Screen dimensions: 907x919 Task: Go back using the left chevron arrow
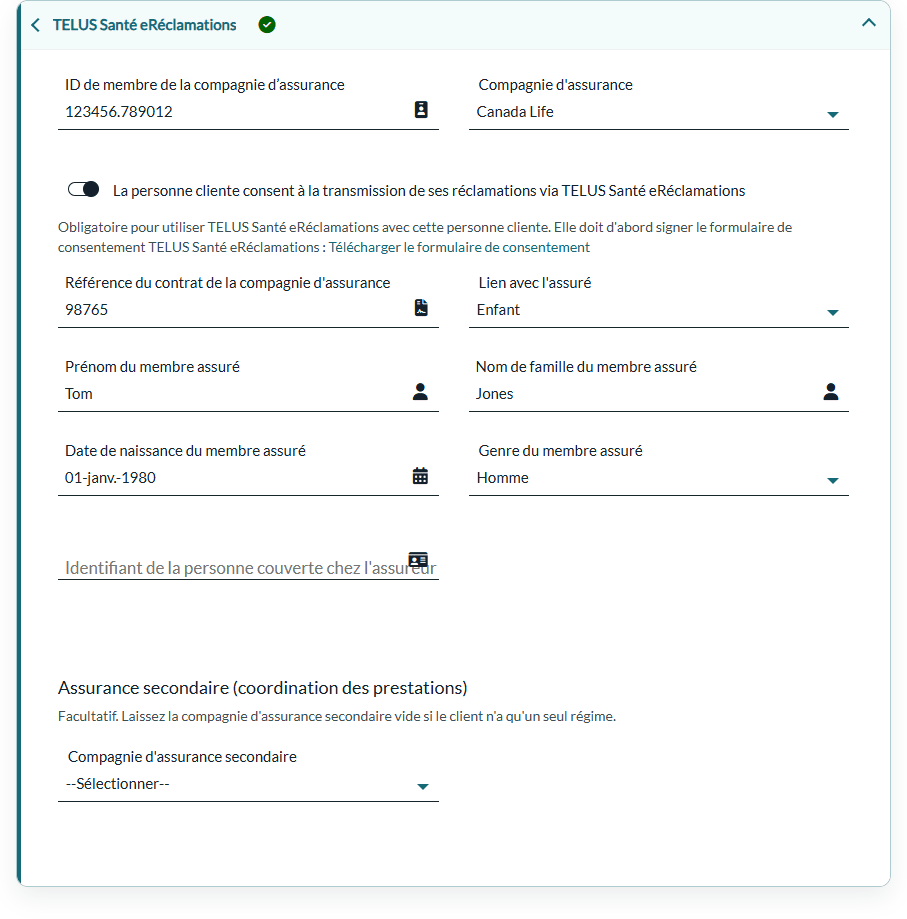click(36, 25)
